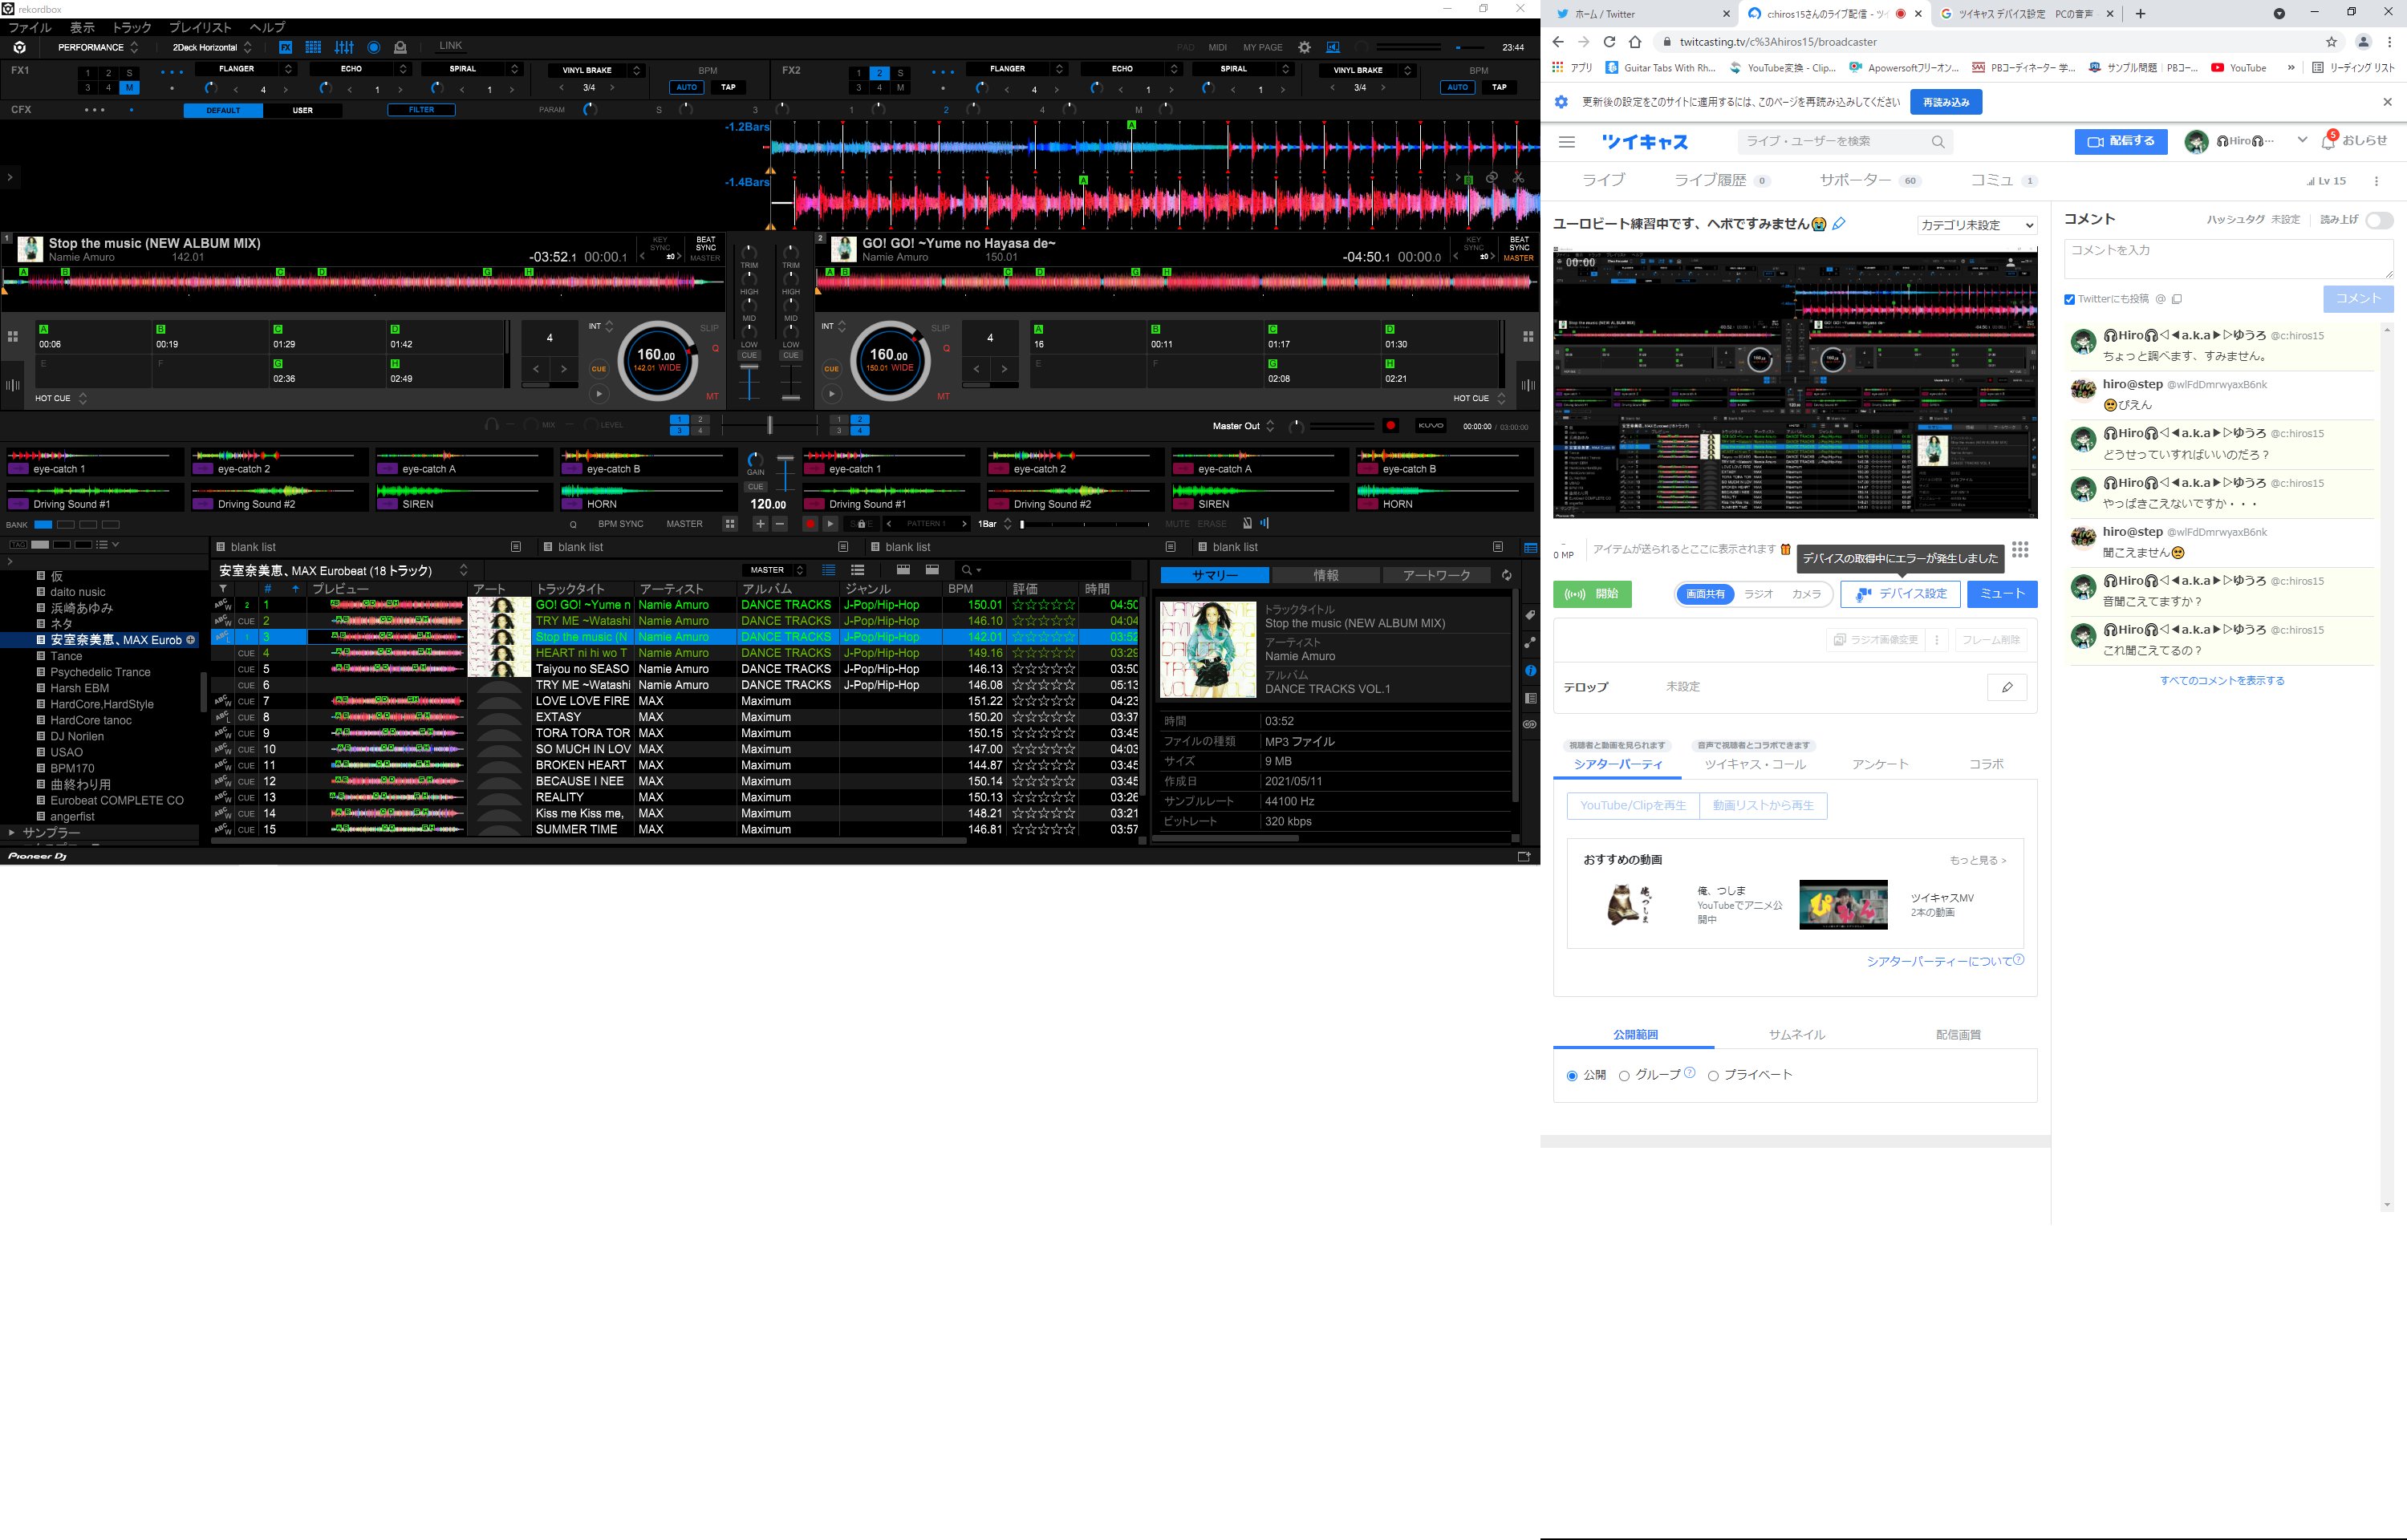The image size is (2407, 1540).
Task: Select the 公開 radio button
Action: point(1571,1076)
